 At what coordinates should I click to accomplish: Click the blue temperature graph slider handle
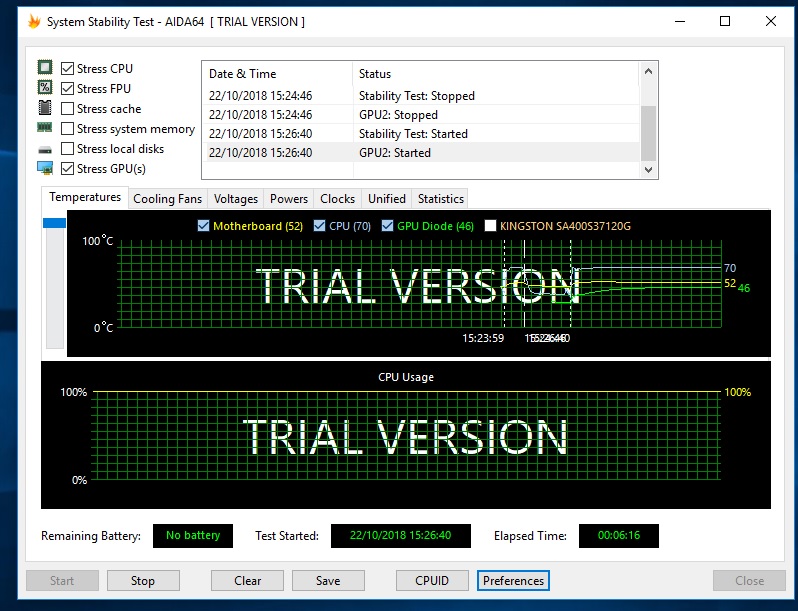54,223
